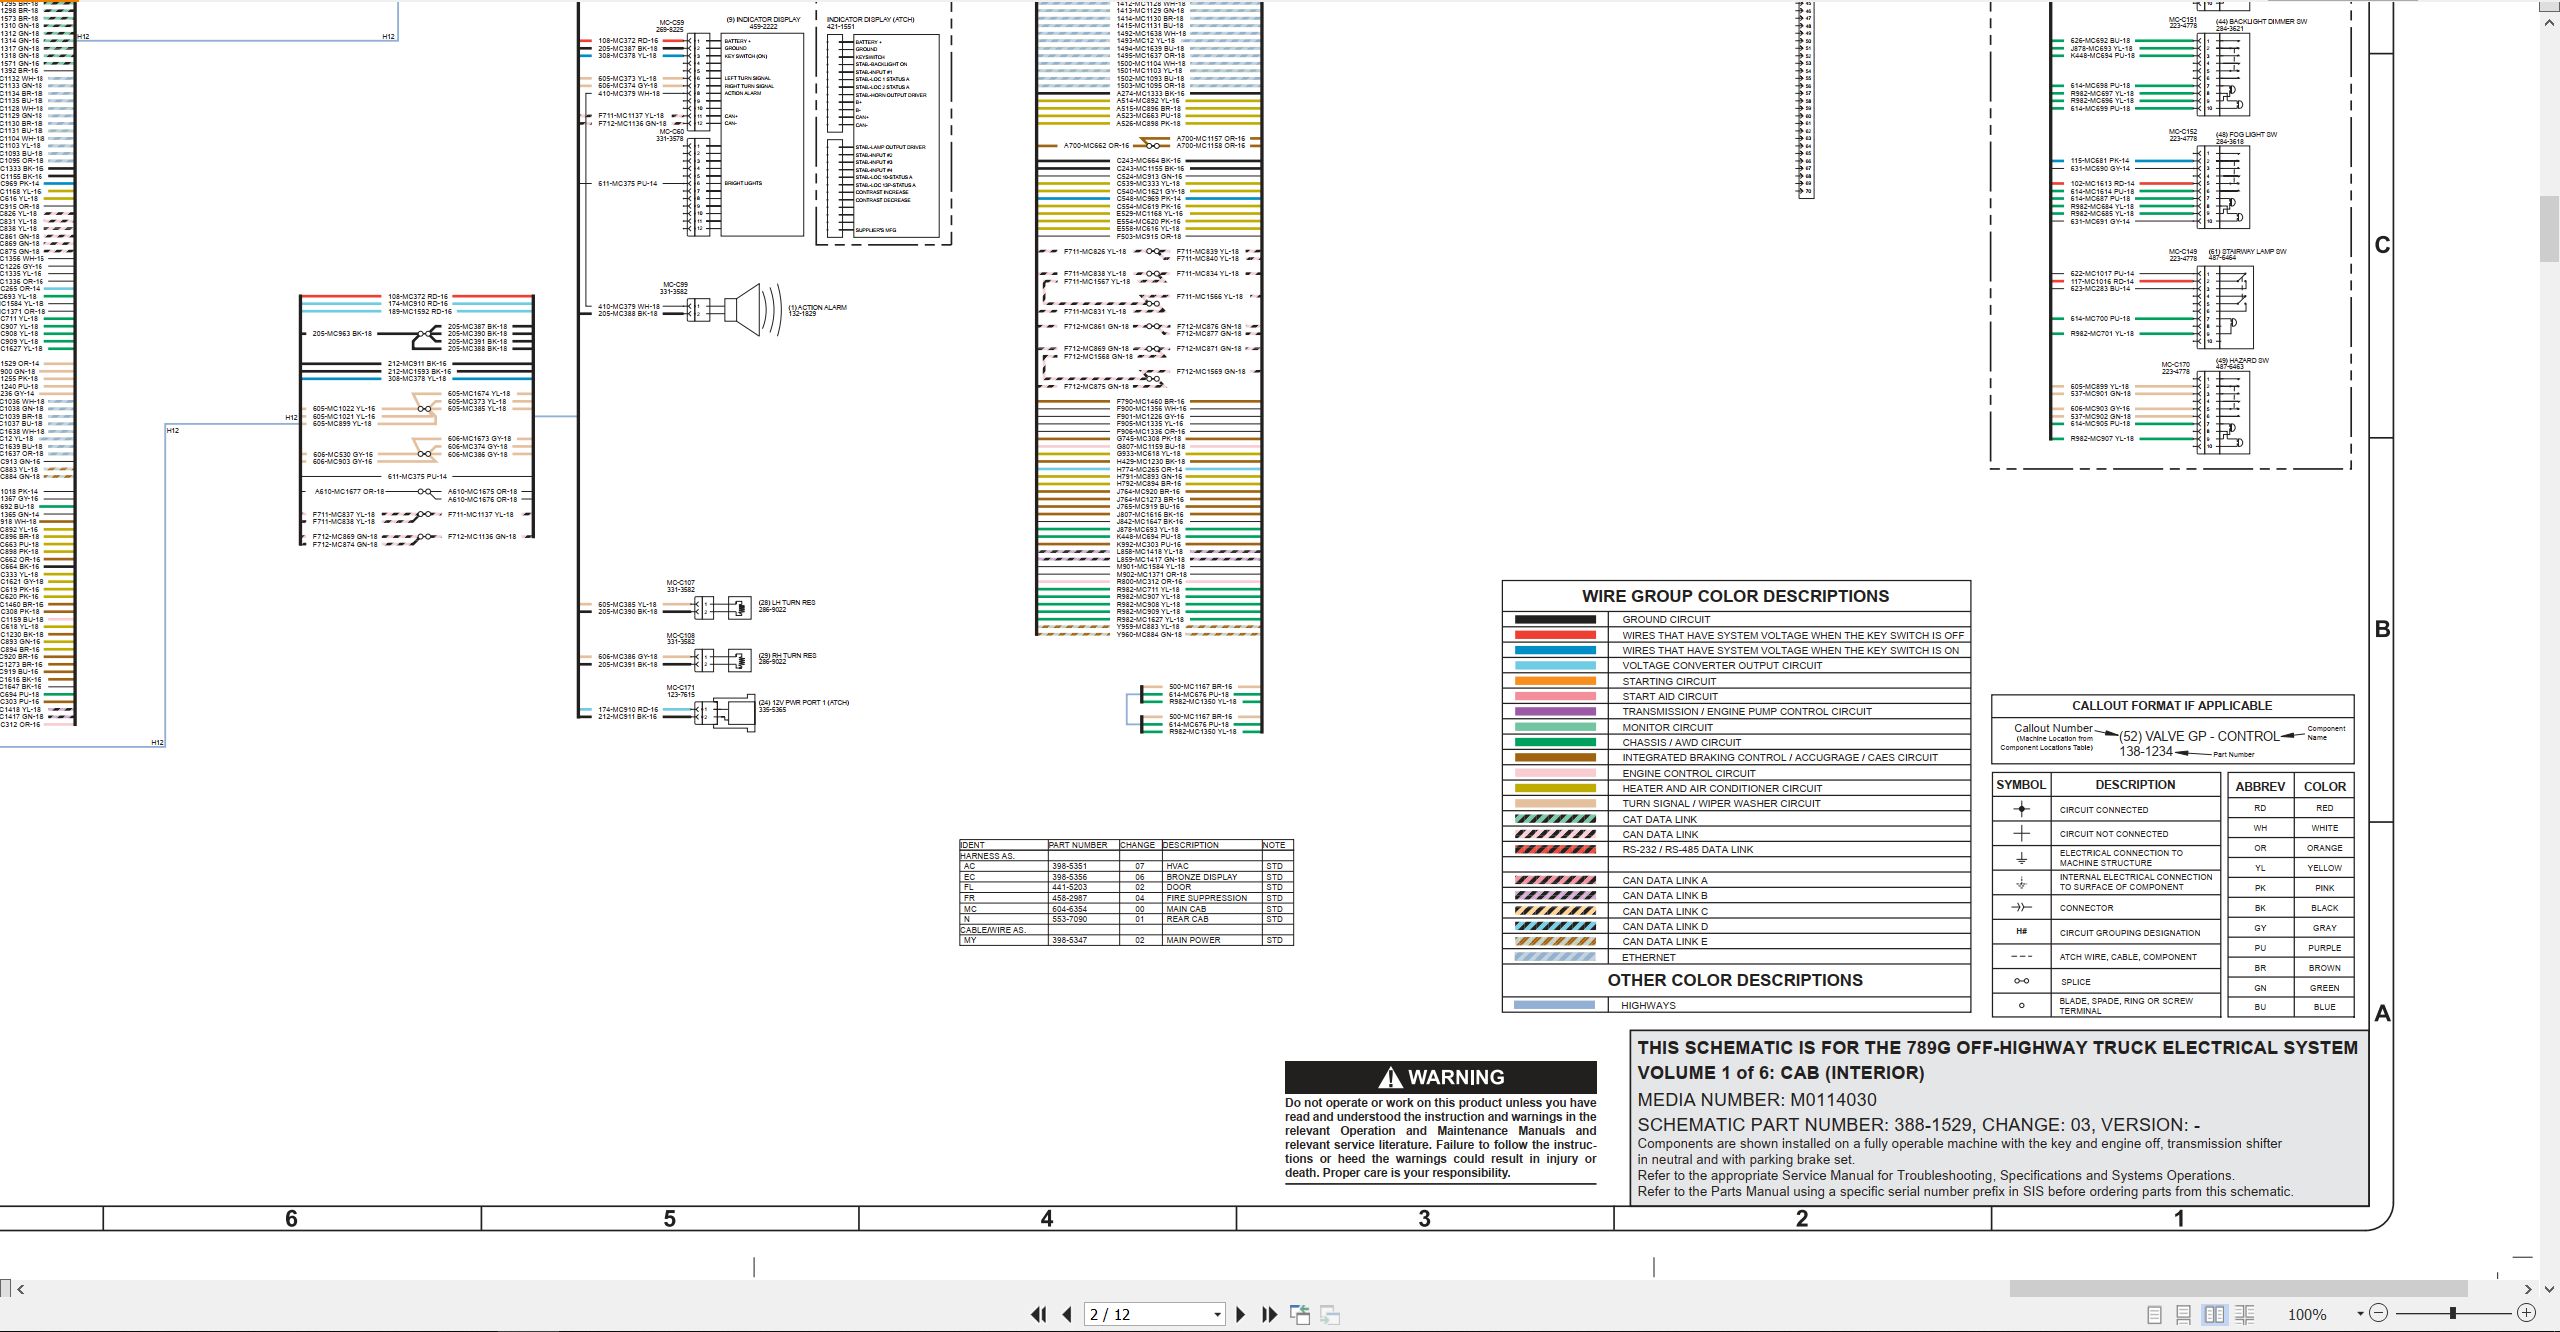Click the MEDIA NUMBER: M0114030 text
The height and width of the screenshot is (1332, 2560).
tap(1757, 1099)
